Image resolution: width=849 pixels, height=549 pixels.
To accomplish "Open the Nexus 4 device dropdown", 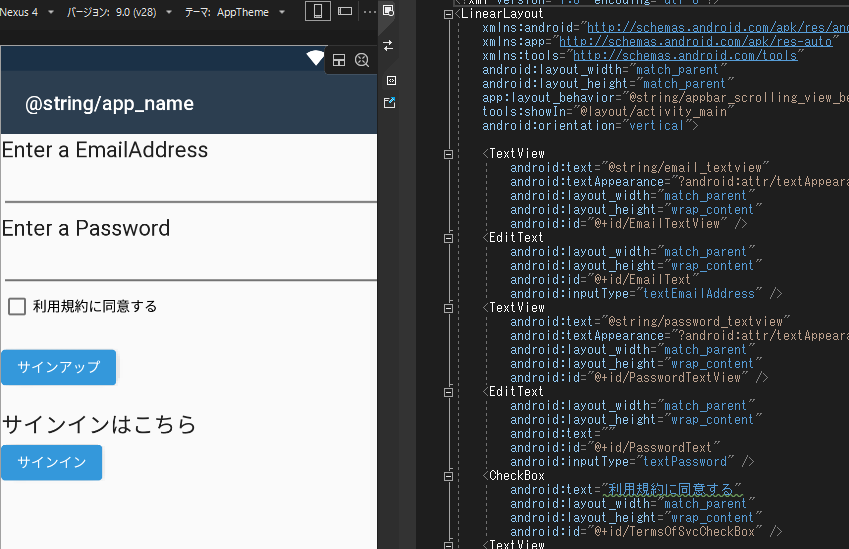I will (28, 12).
